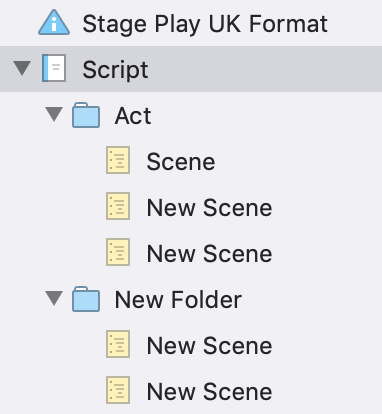The image size is (382, 414).
Task: Click the last New Scene icon under Act
Action: (x=118, y=252)
